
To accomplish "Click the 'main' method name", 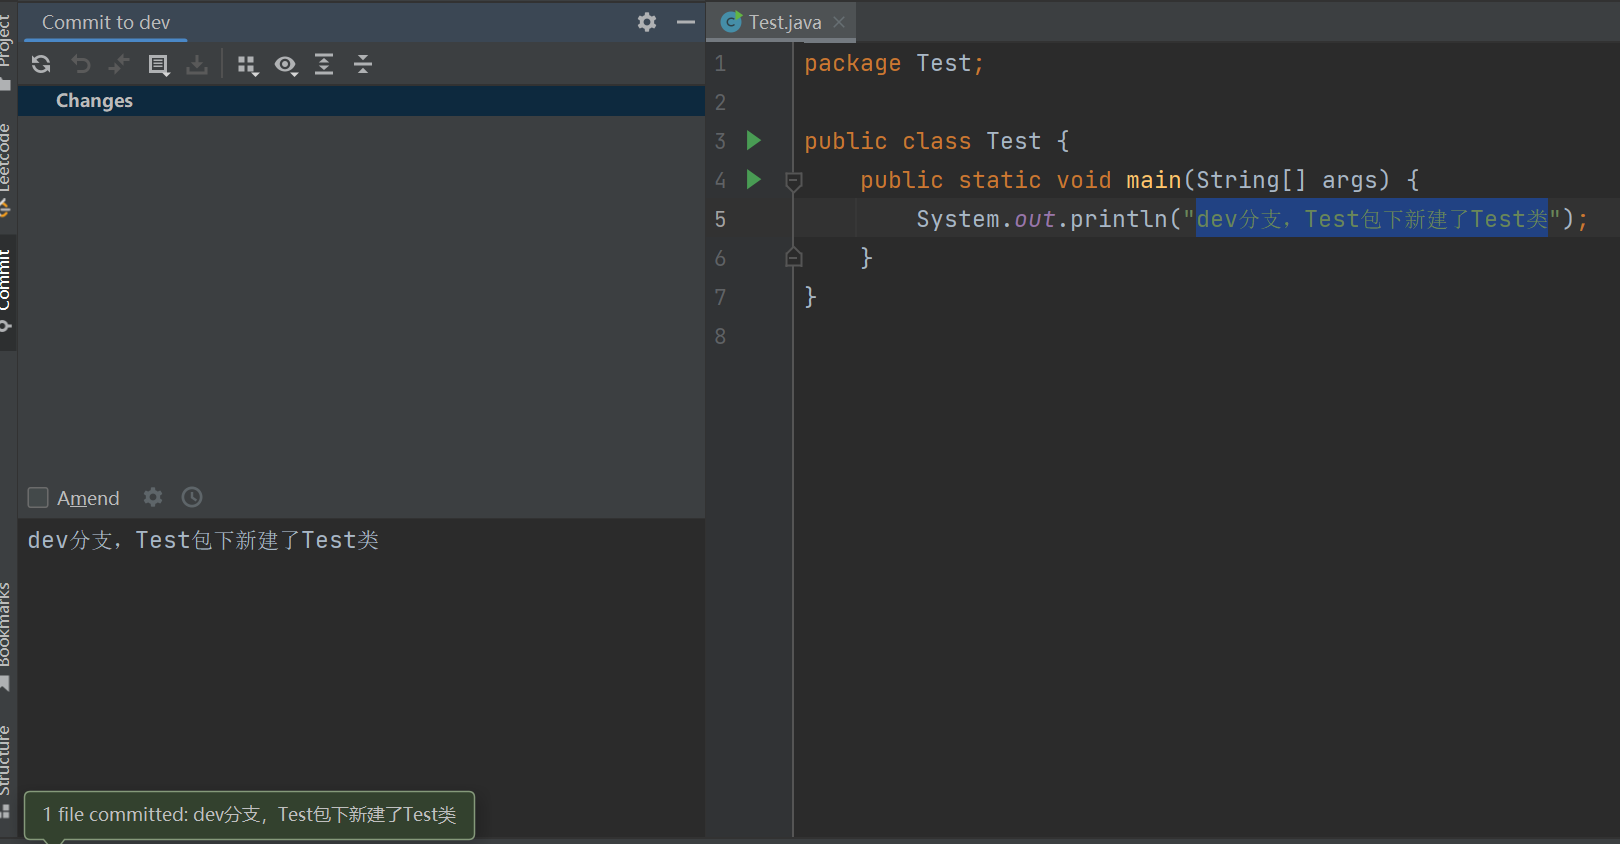I will (x=1154, y=180).
